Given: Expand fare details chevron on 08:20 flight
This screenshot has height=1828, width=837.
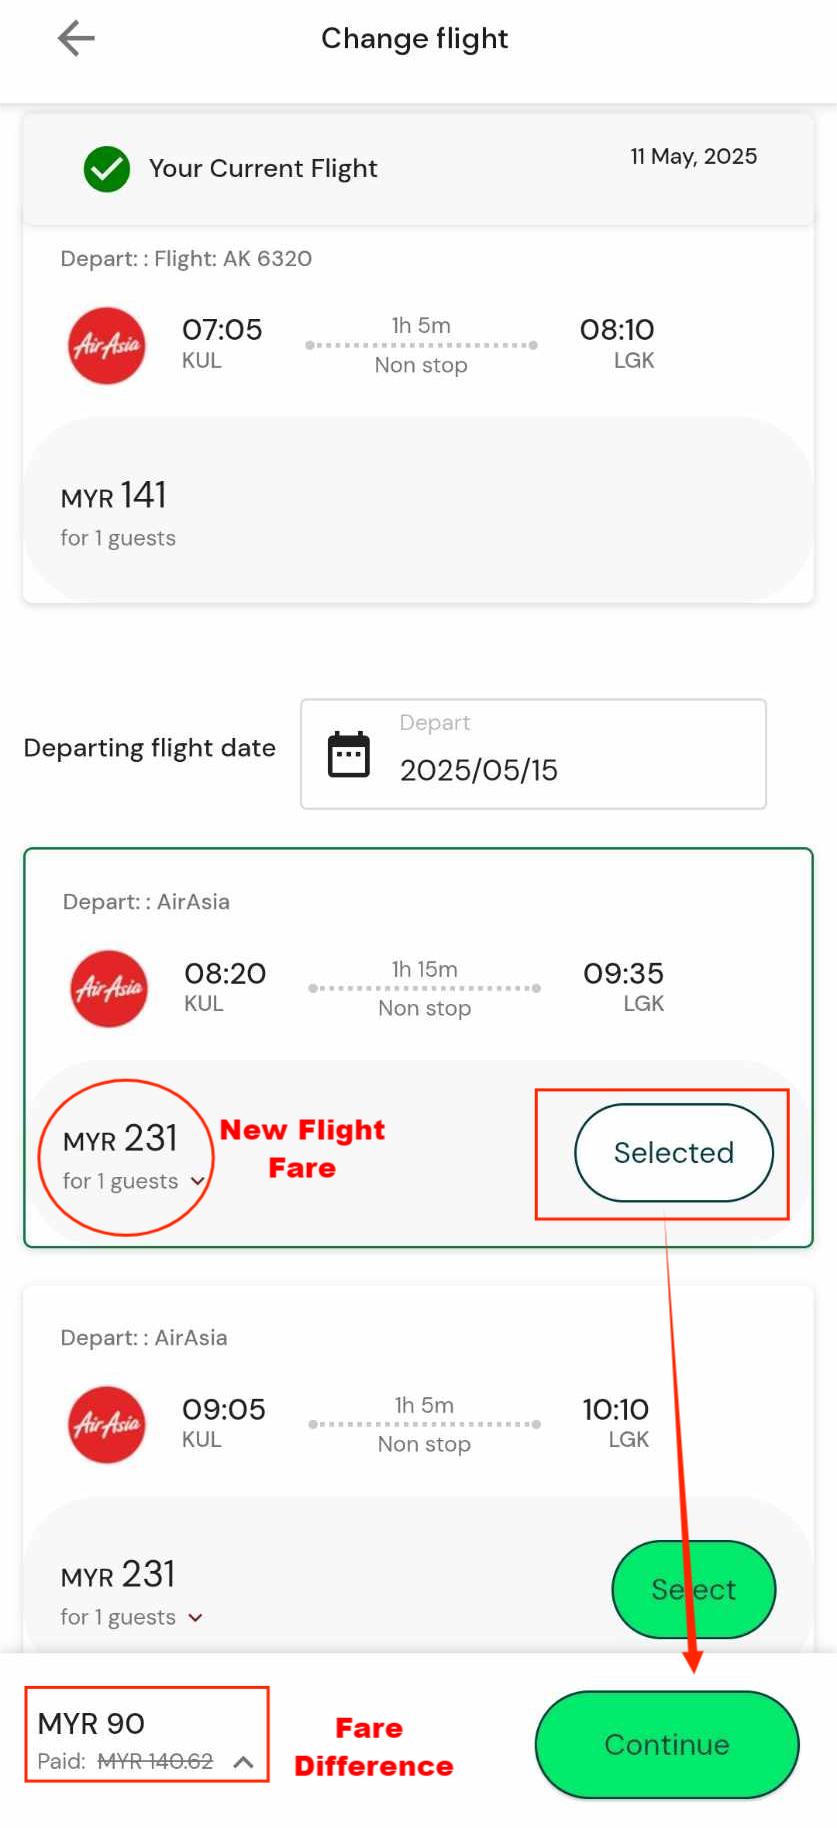Looking at the screenshot, I should 198,1182.
